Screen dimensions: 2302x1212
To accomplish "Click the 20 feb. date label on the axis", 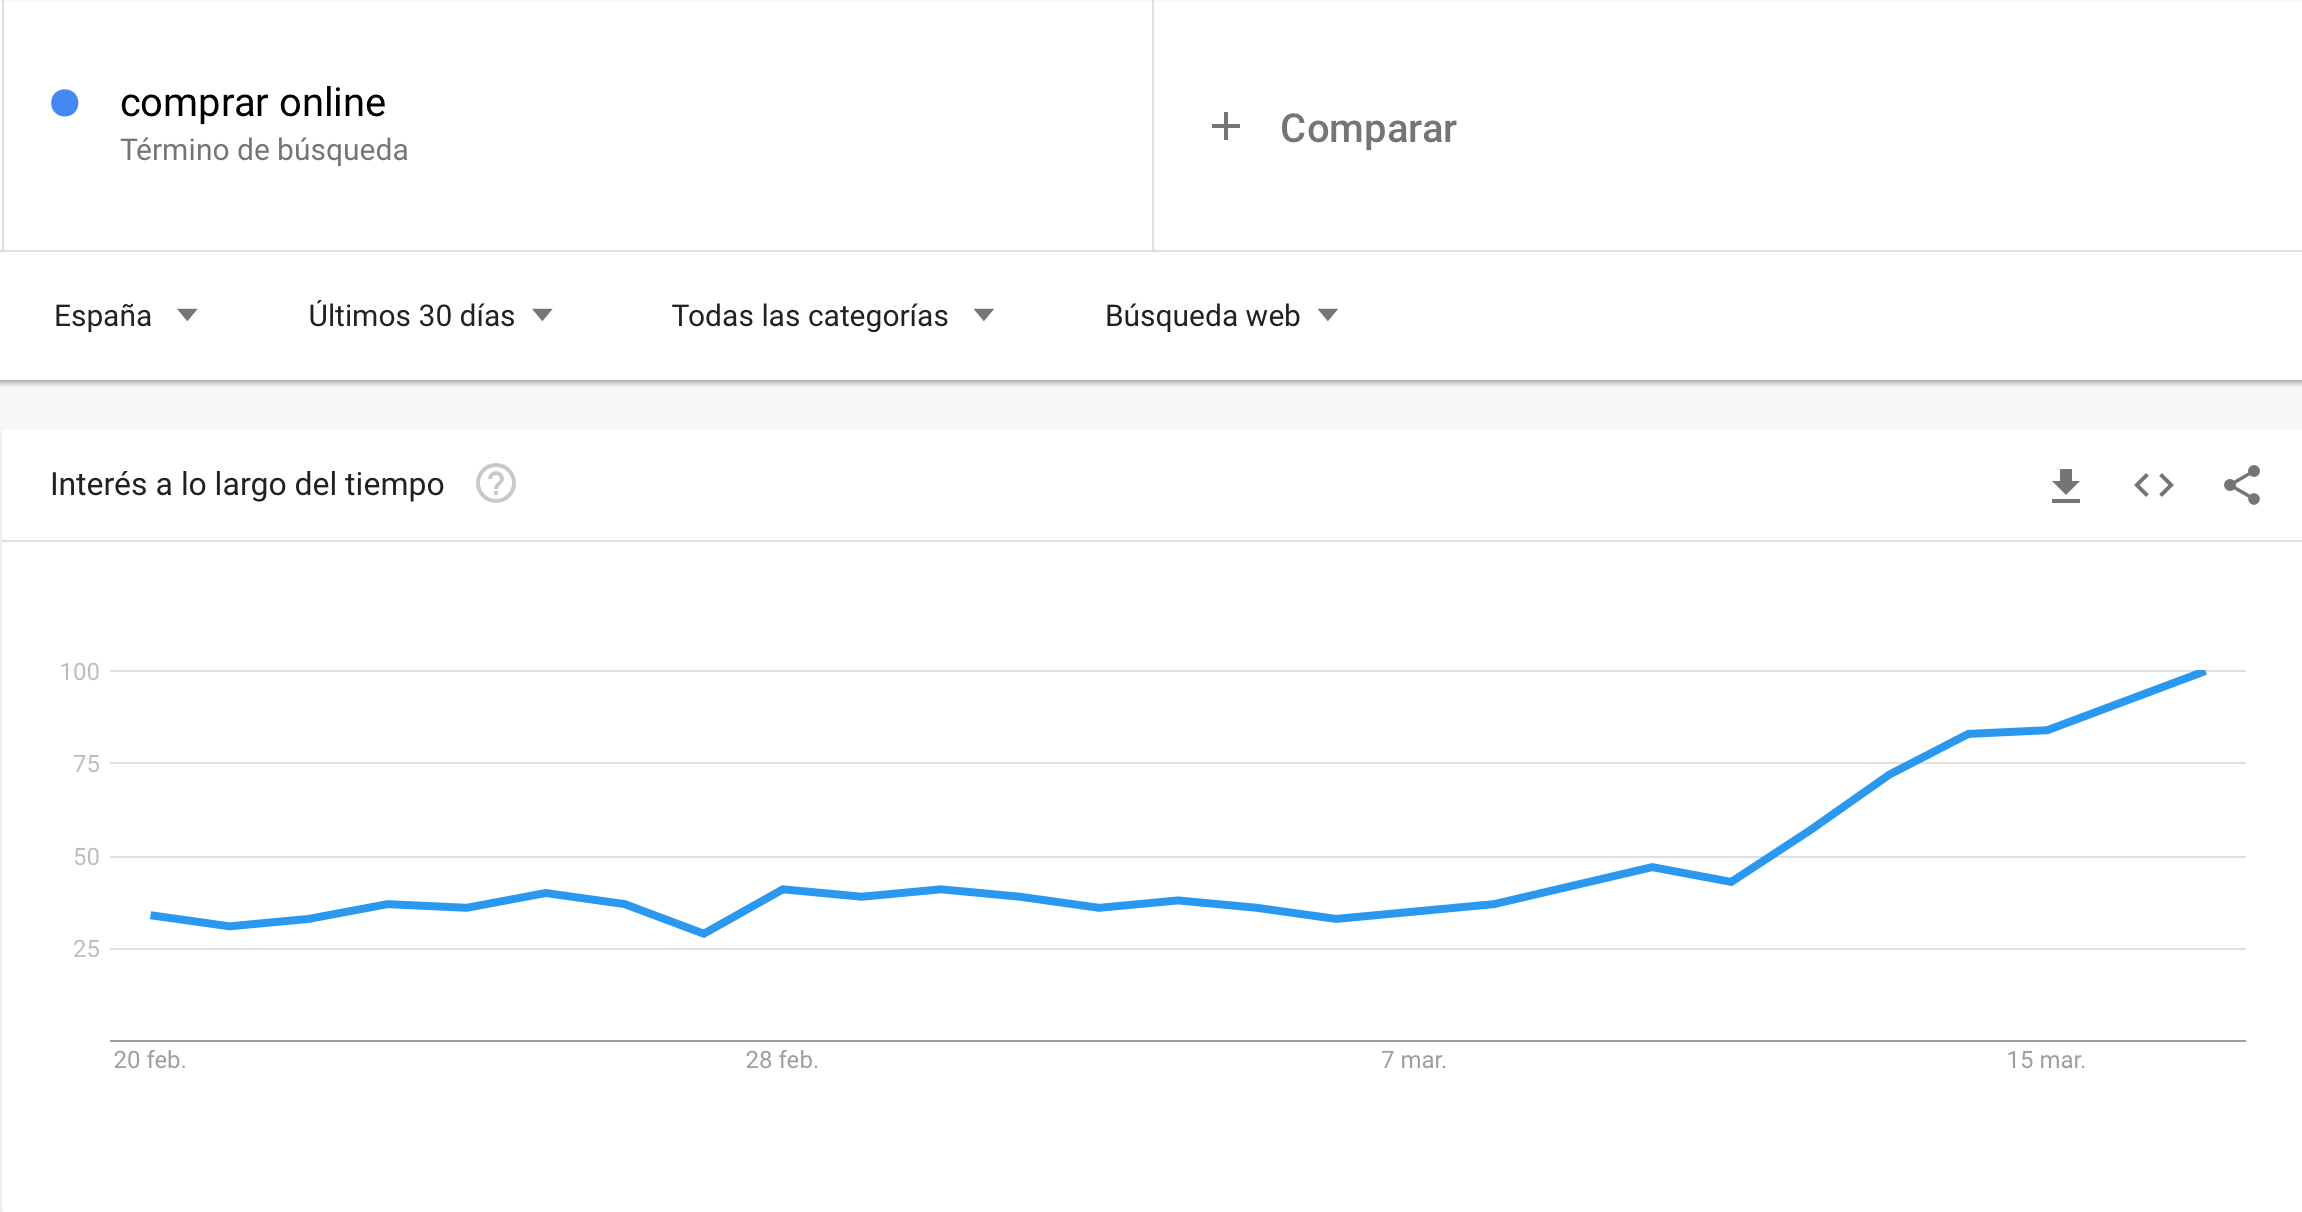I will 150,1060.
